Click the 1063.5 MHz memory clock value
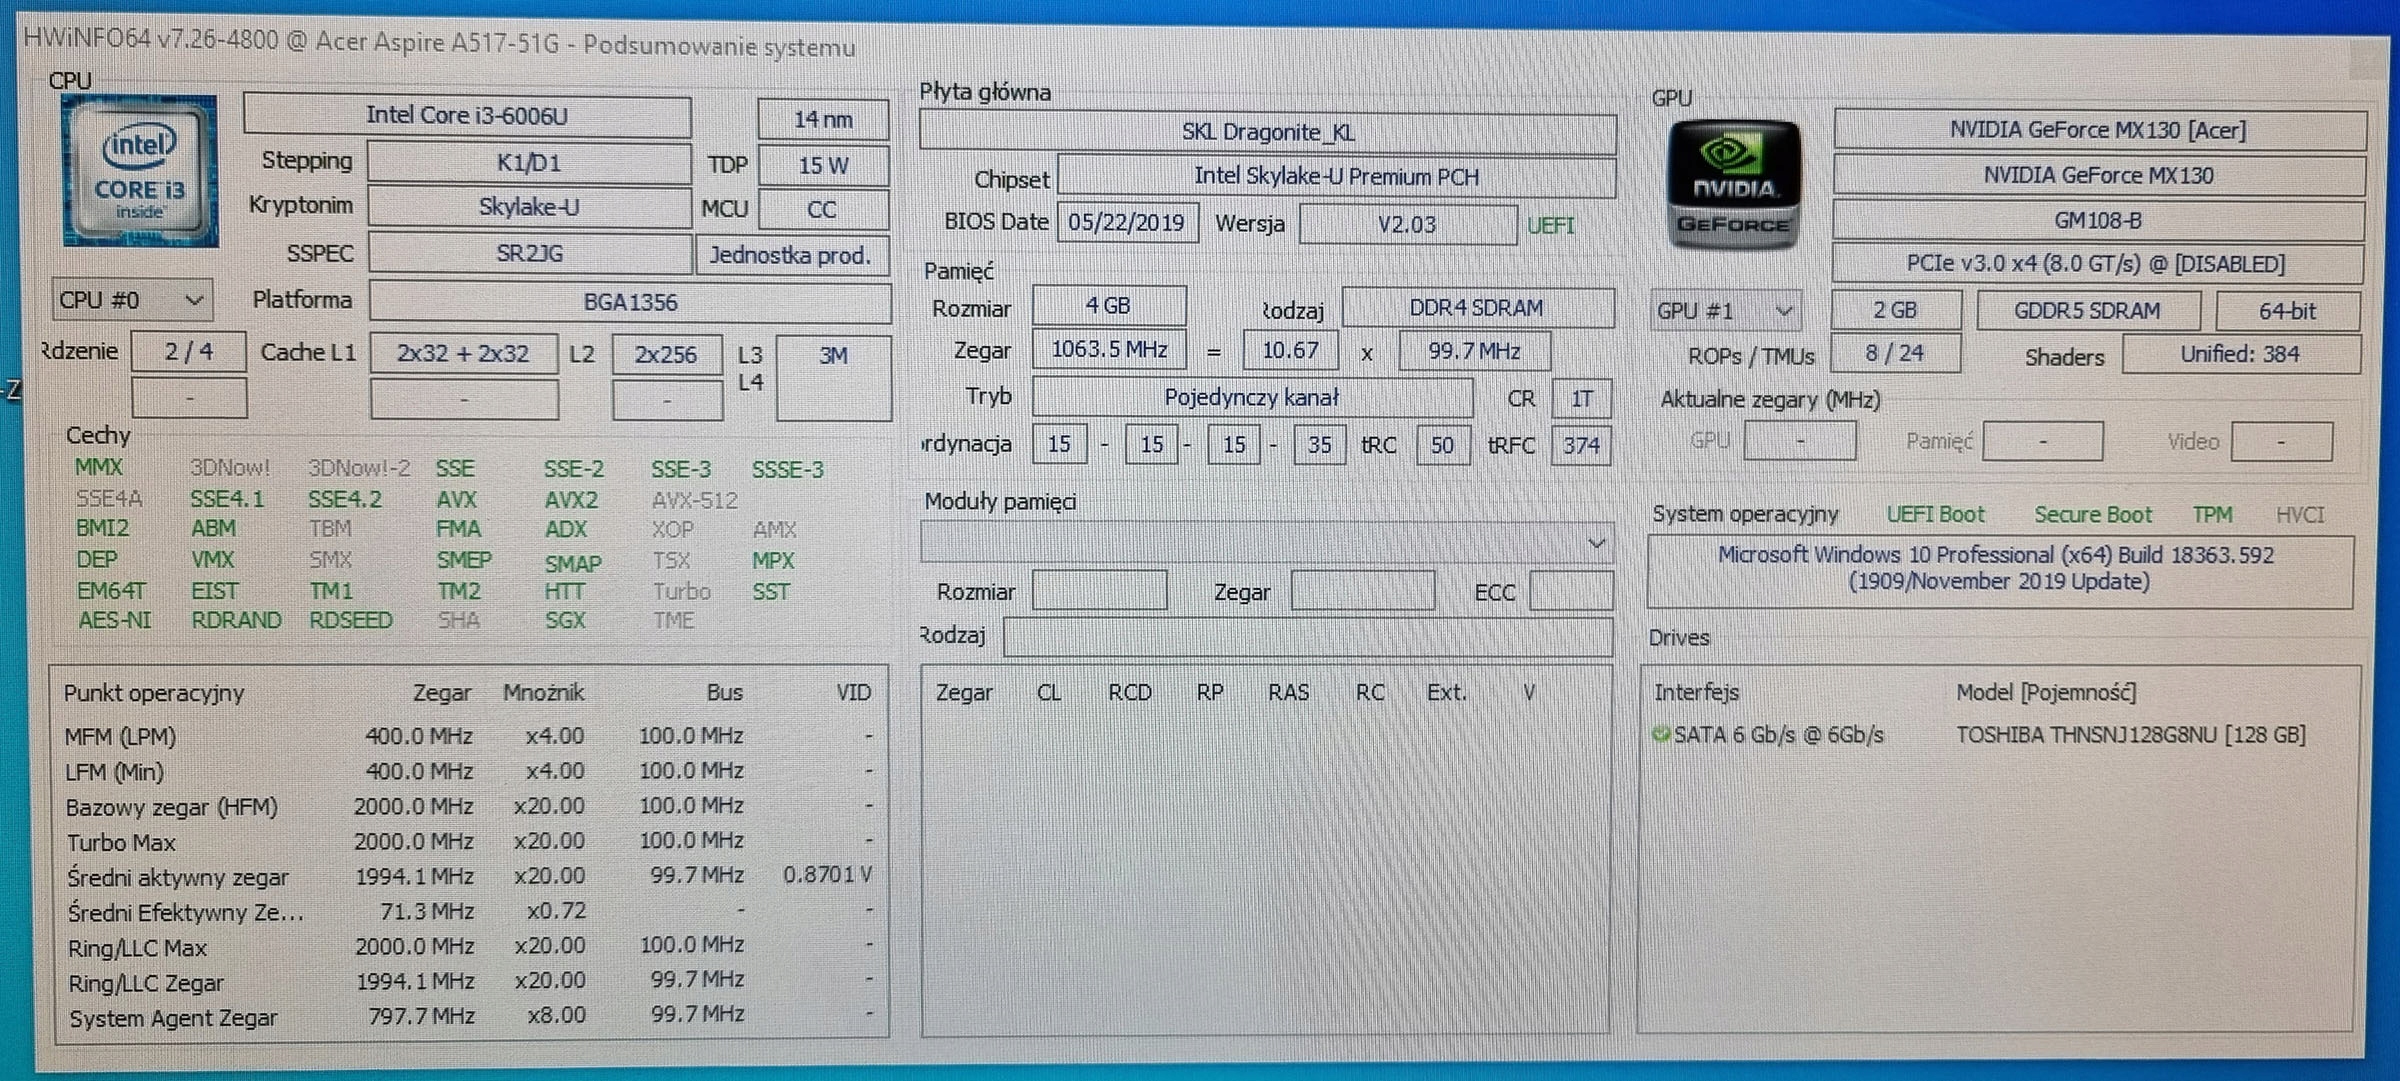This screenshot has height=1081, width=2400. click(1109, 350)
